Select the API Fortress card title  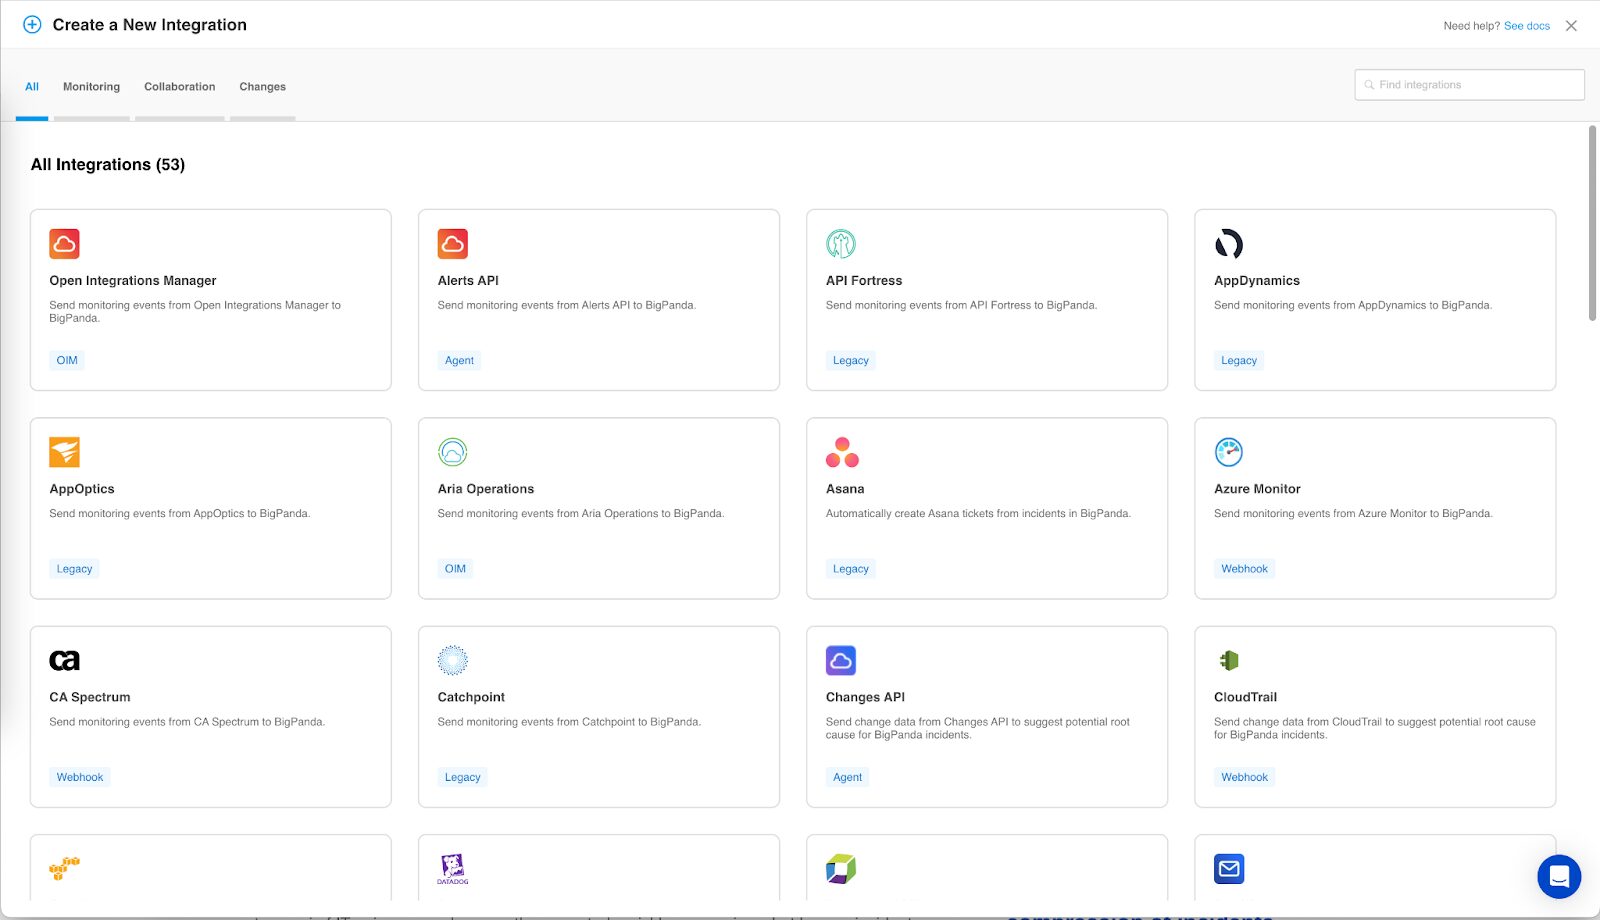(864, 281)
